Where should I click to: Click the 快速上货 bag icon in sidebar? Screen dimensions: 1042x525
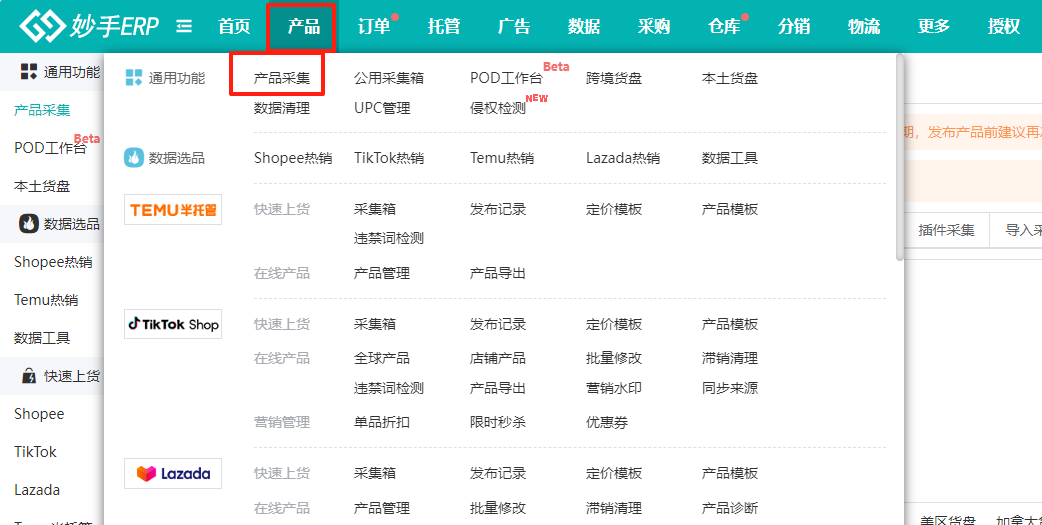coord(29,376)
